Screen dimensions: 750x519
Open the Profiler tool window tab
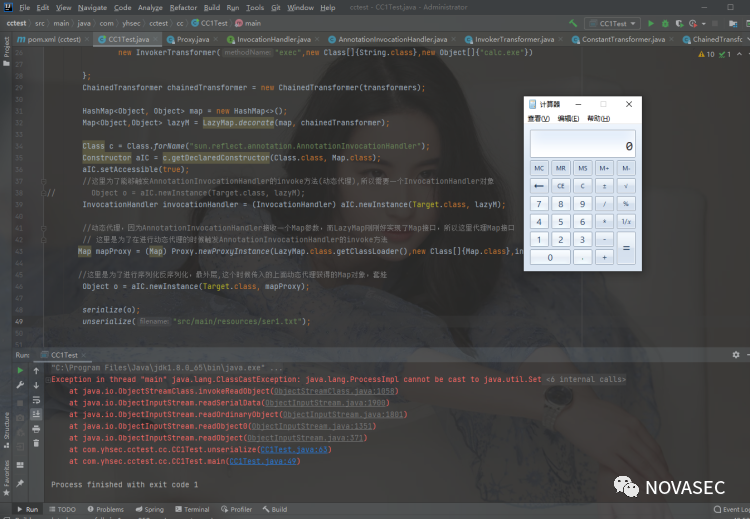236,509
